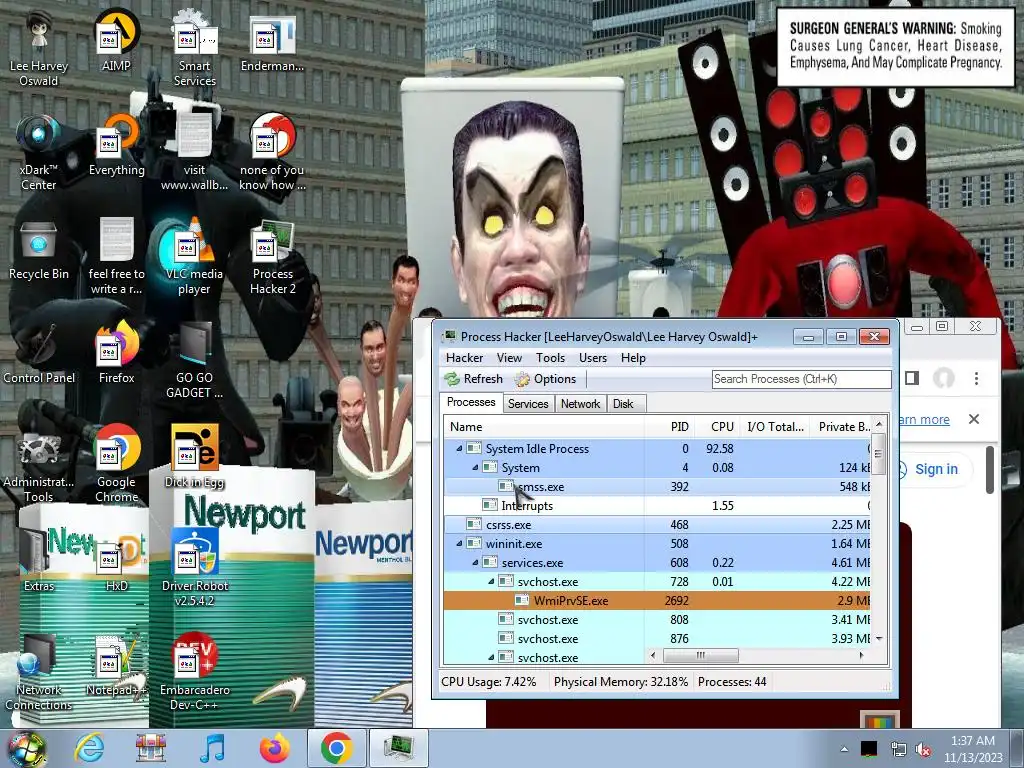Collapse the wininit.exe tree node
The width and height of the screenshot is (1024, 768).
click(x=459, y=543)
